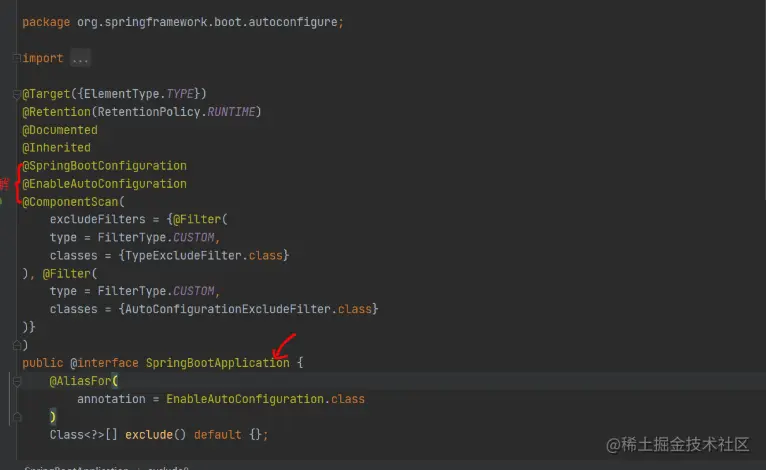Click the fold-end marker beside the highlighted closing parenthesis
766x470 pixels.
[x=17, y=417]
